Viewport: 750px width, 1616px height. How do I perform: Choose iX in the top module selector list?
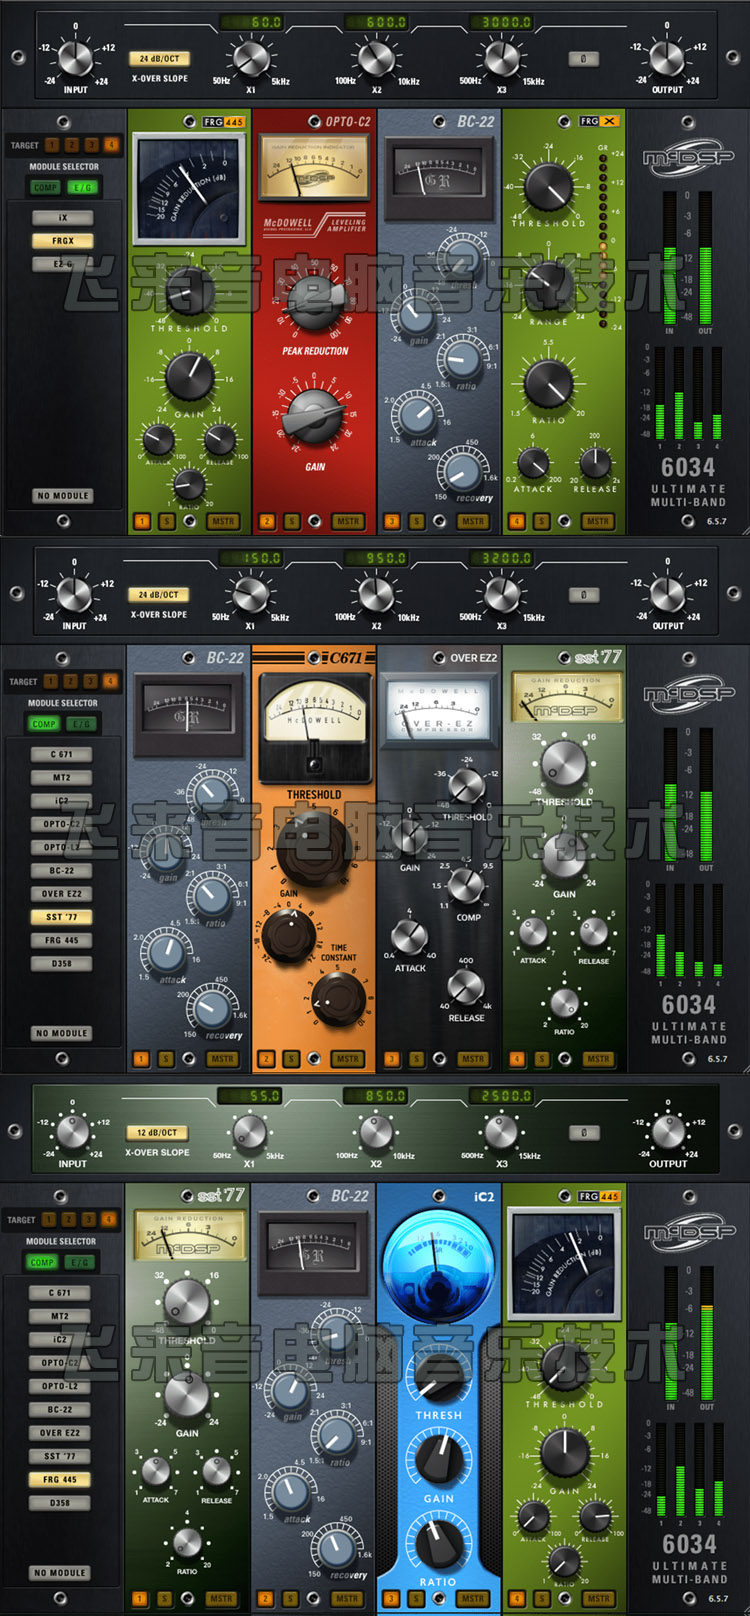[62, 217]
